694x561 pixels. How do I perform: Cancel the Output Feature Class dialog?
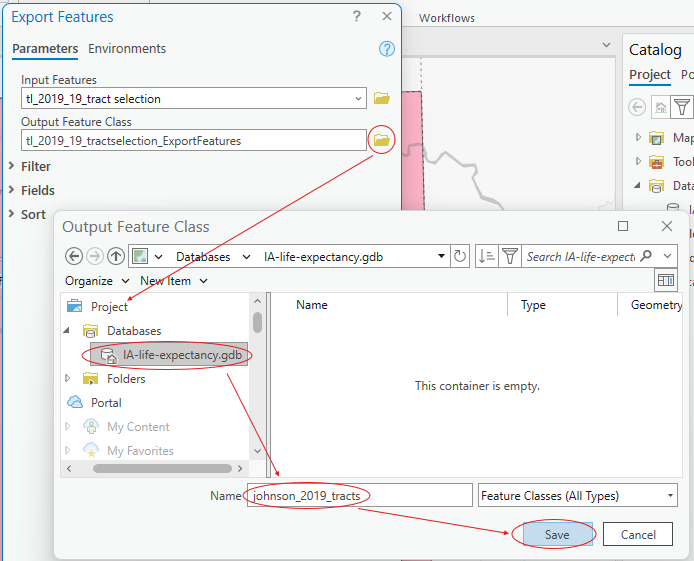pos(638,534)
